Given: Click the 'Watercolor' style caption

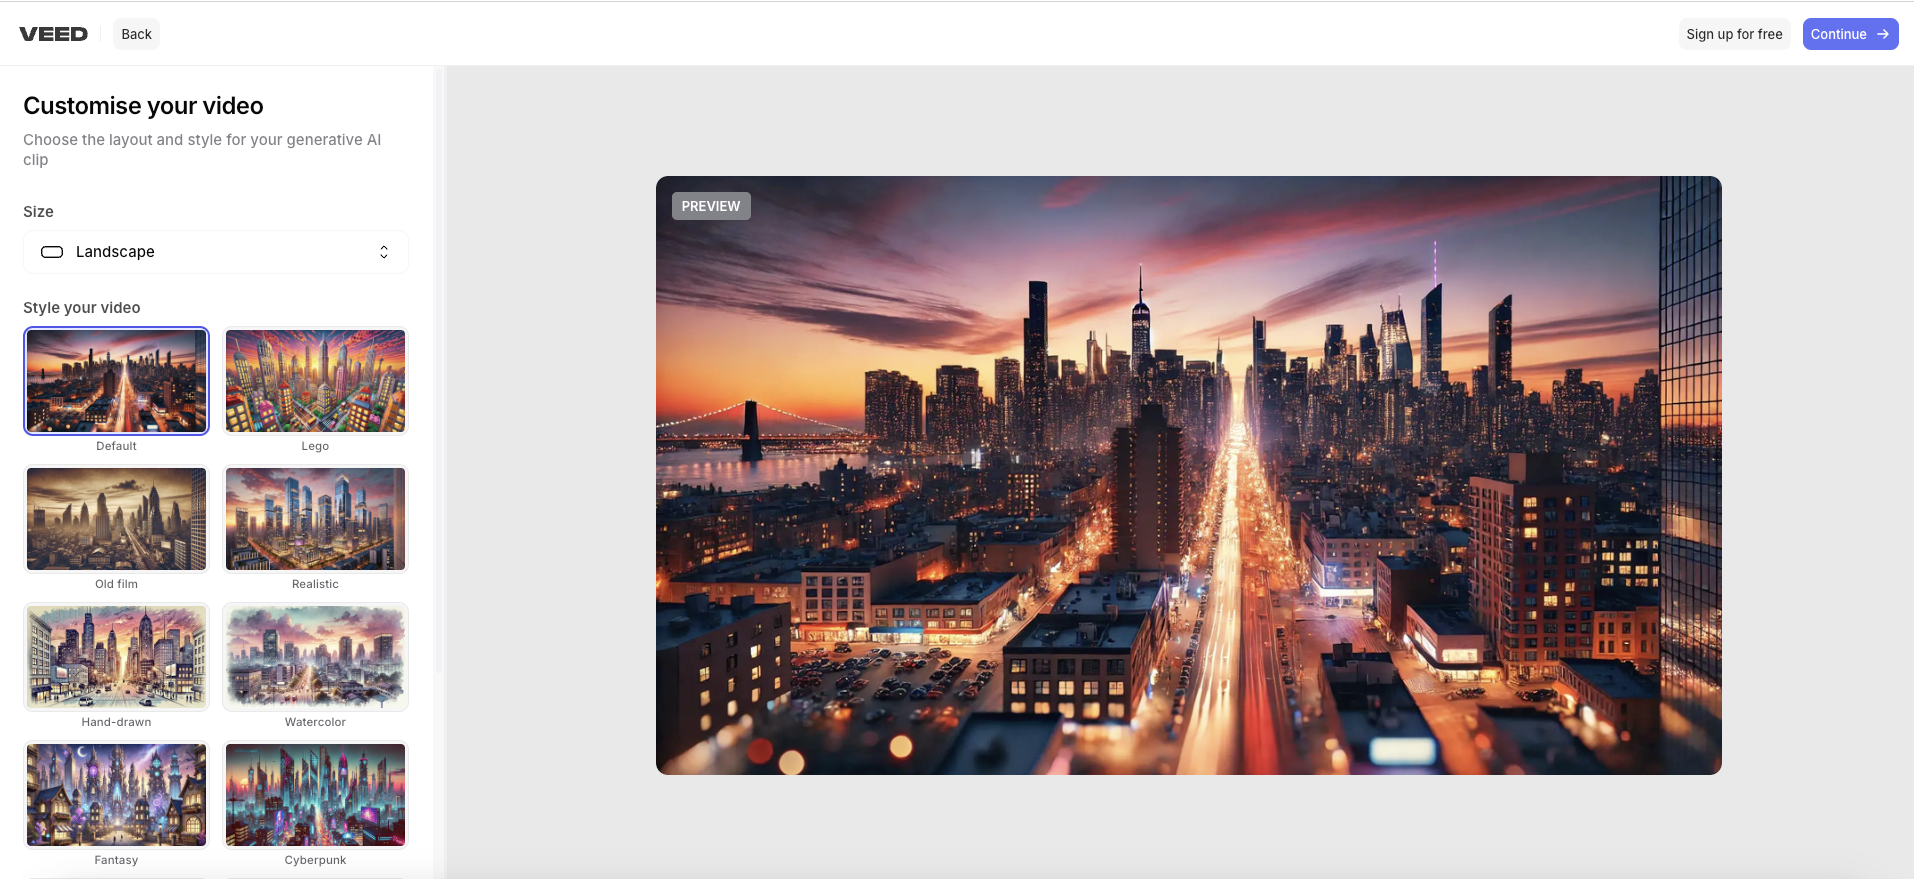Looking at the screenshot, I should (315, 722).
